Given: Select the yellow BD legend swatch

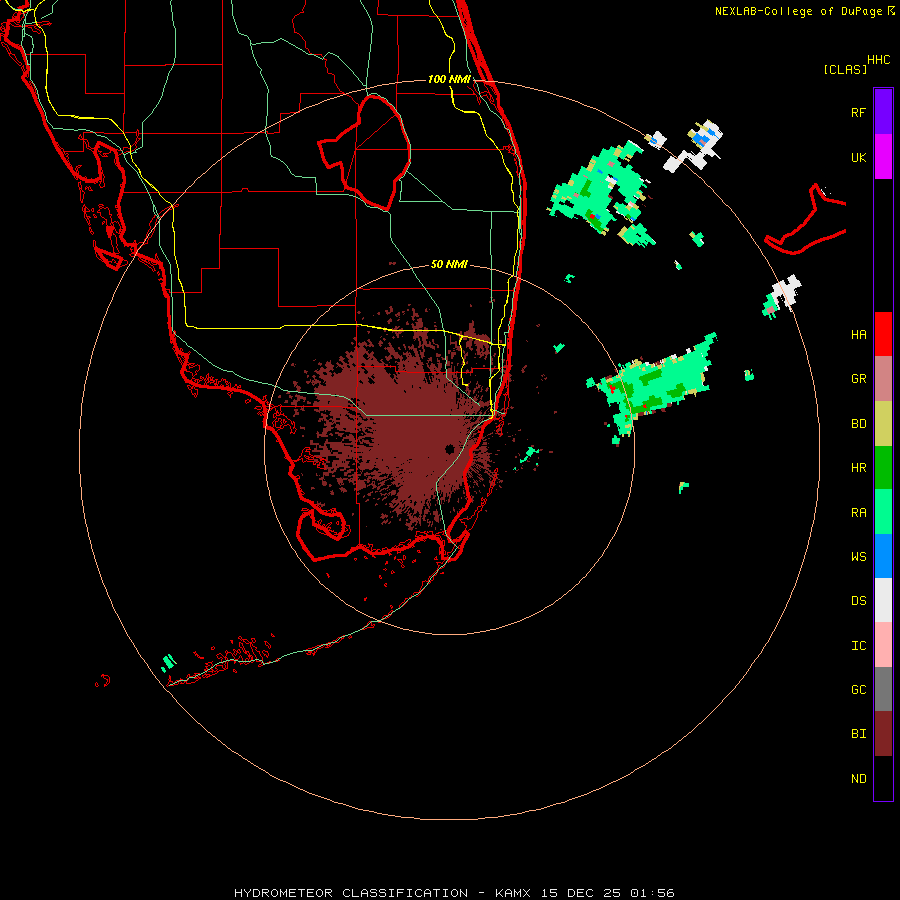Looking at the screenshot, I should click(x=883, y=424).
